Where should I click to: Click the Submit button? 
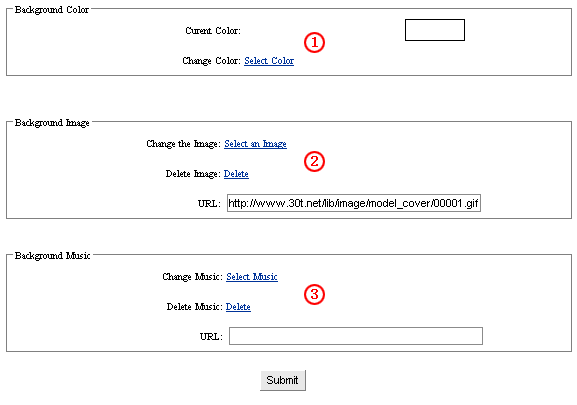click(283, 380)
